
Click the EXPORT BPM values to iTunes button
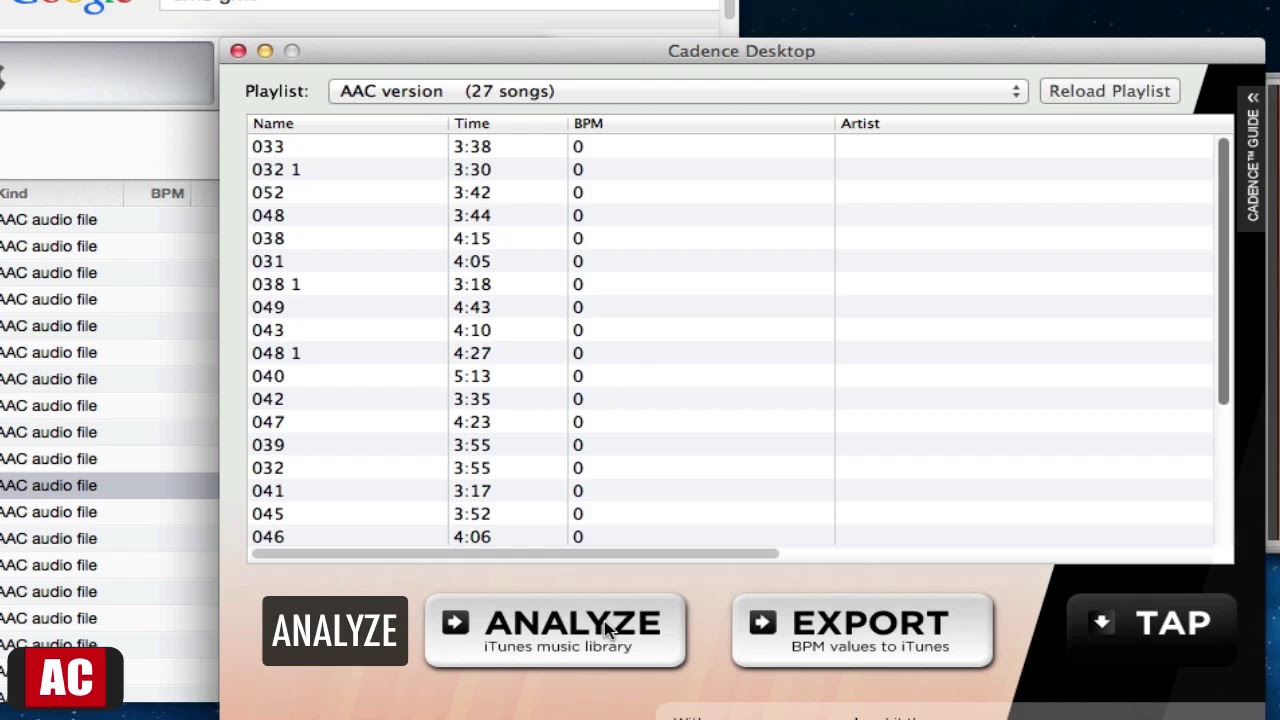(x=862, y=631)
